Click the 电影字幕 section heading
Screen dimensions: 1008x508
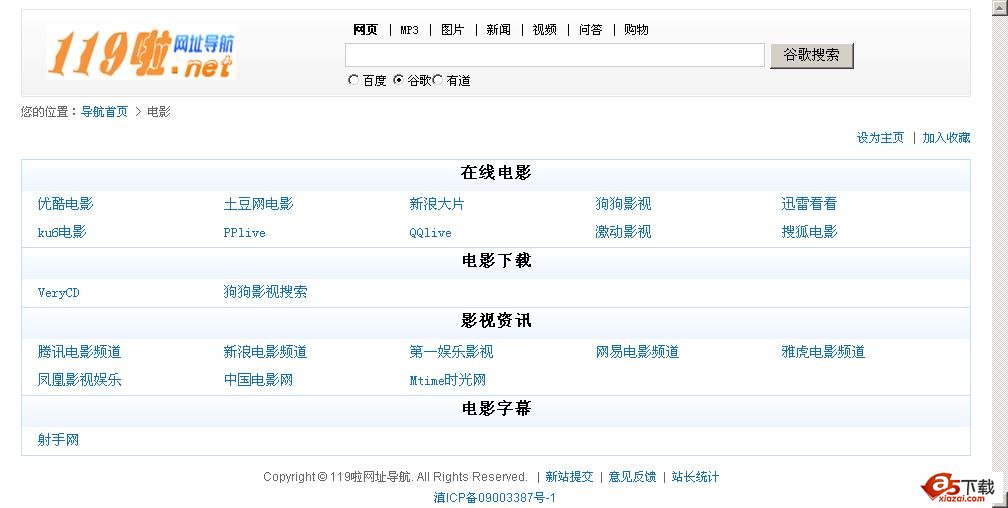(x=496, y=408)
